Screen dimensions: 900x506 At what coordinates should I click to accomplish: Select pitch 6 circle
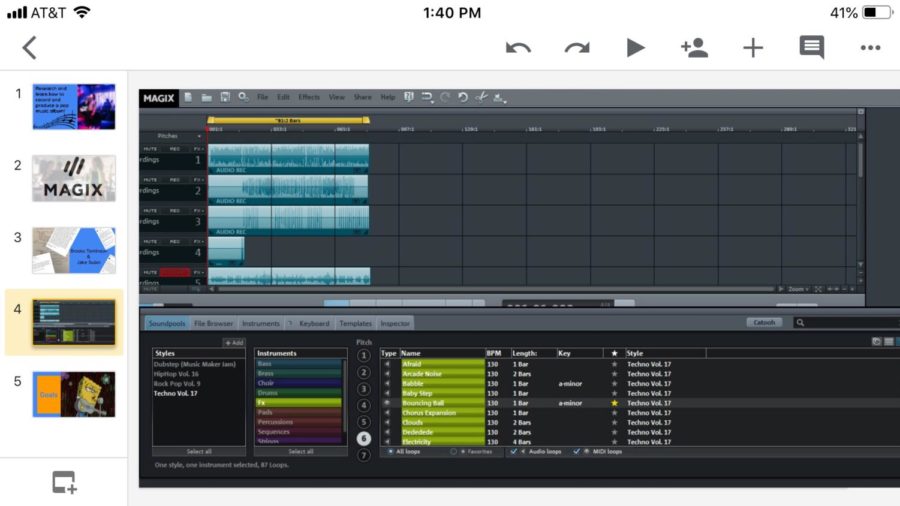pyautogui.click(x=363, y=438)
